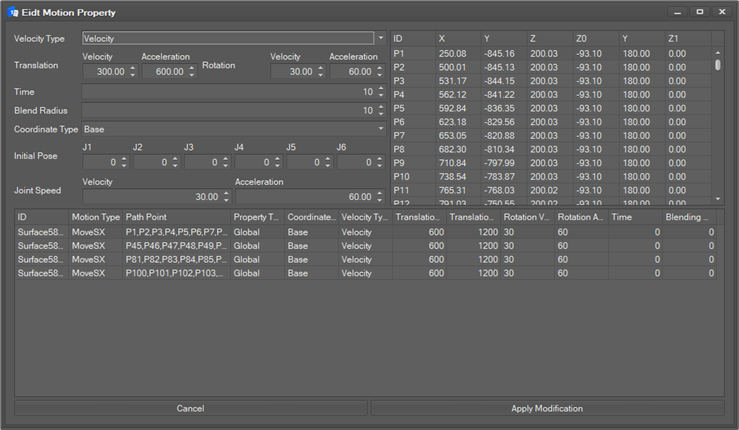Sort by the Motion Type column header
Image resolution: width=739 pixels, height=430 pixels.
pos(95,216)
